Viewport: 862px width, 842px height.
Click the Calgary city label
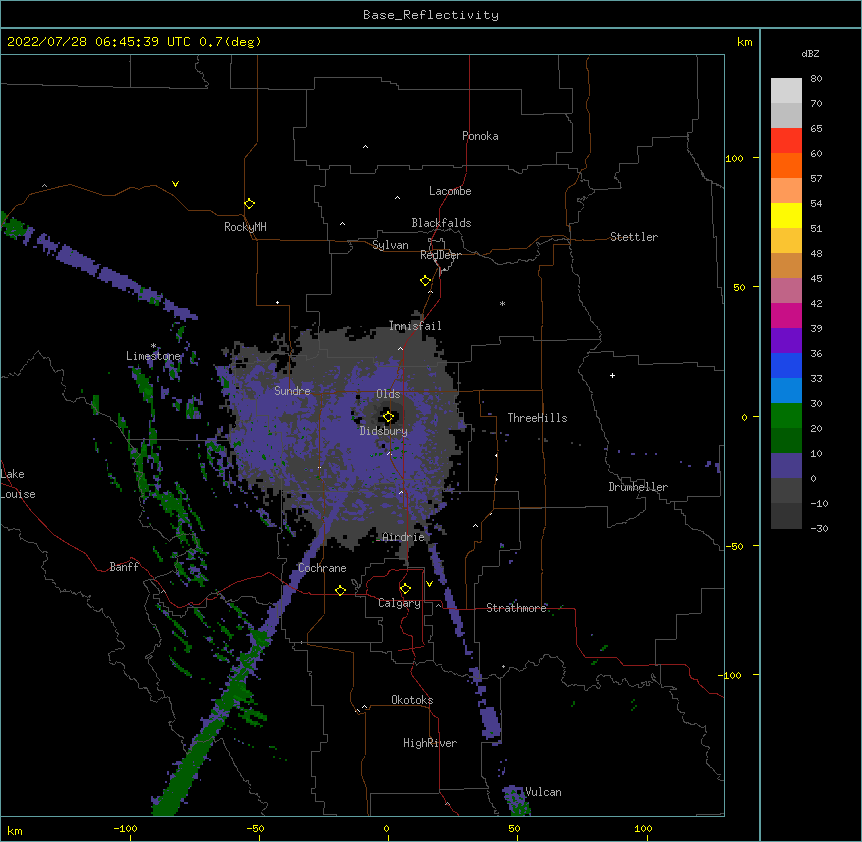(399, 603)
